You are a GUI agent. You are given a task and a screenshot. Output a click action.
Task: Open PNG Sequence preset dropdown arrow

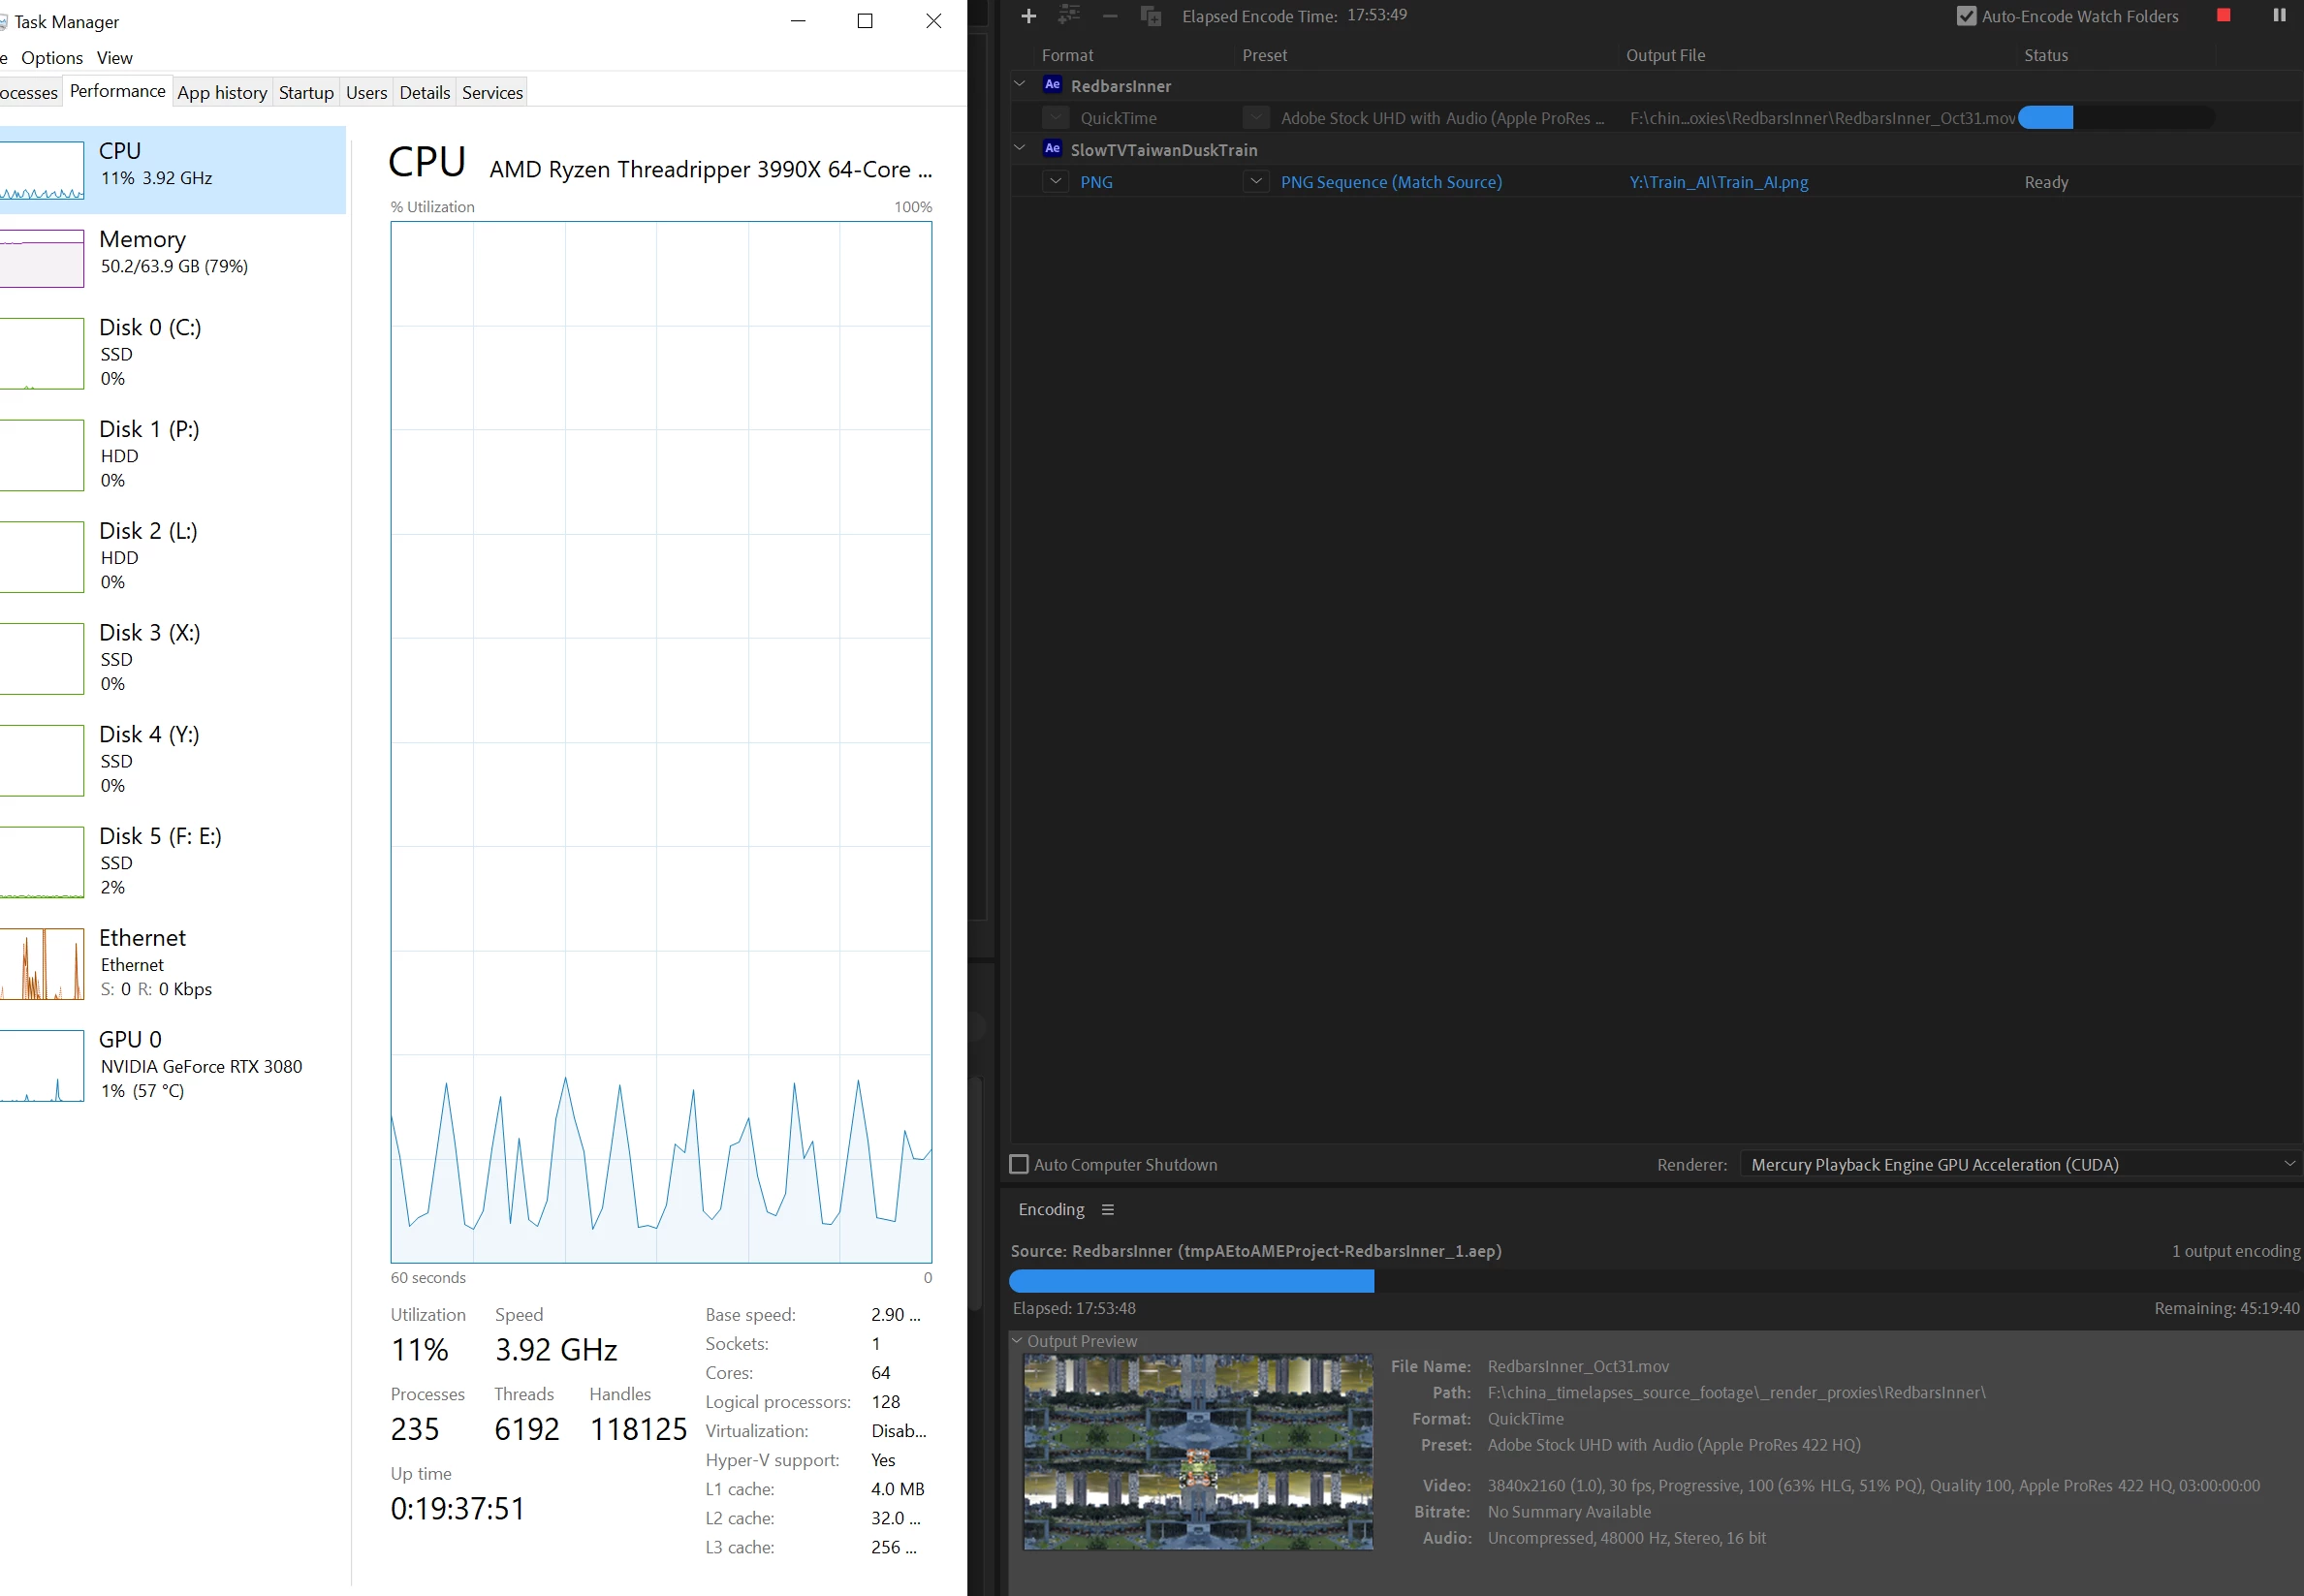click(1256, 182)
